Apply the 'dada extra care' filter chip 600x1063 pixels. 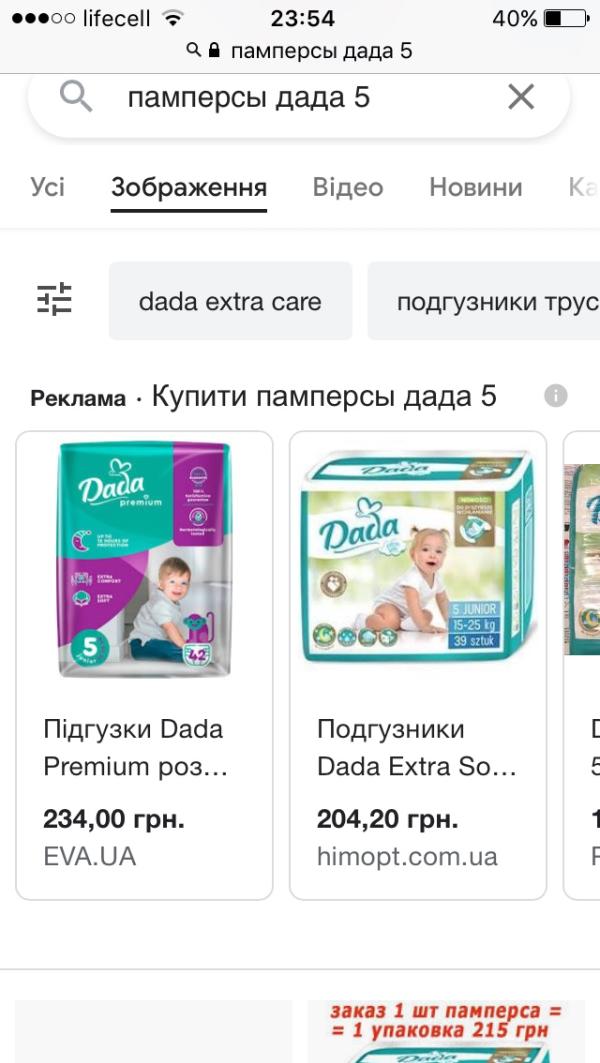pos(231,301)
